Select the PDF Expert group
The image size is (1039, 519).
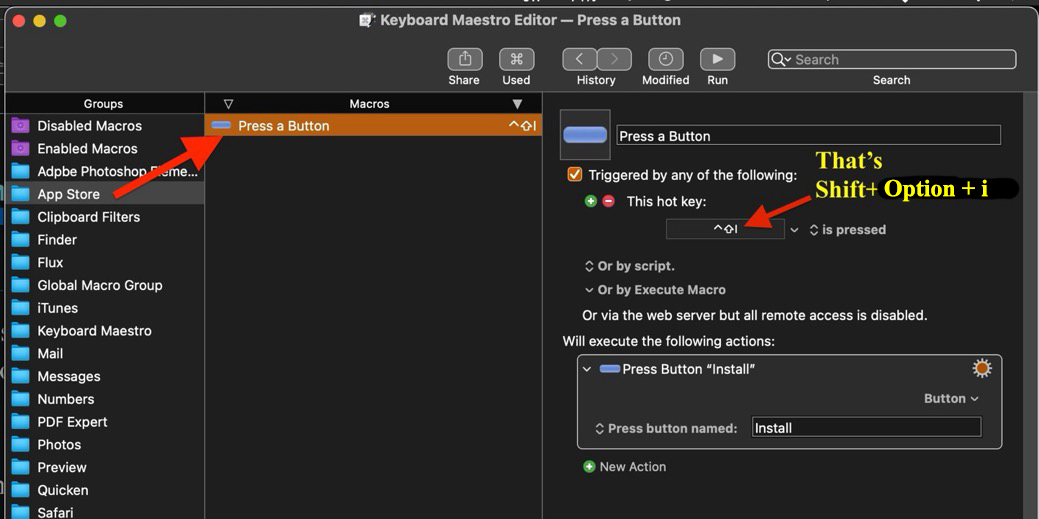pos(105,422)
